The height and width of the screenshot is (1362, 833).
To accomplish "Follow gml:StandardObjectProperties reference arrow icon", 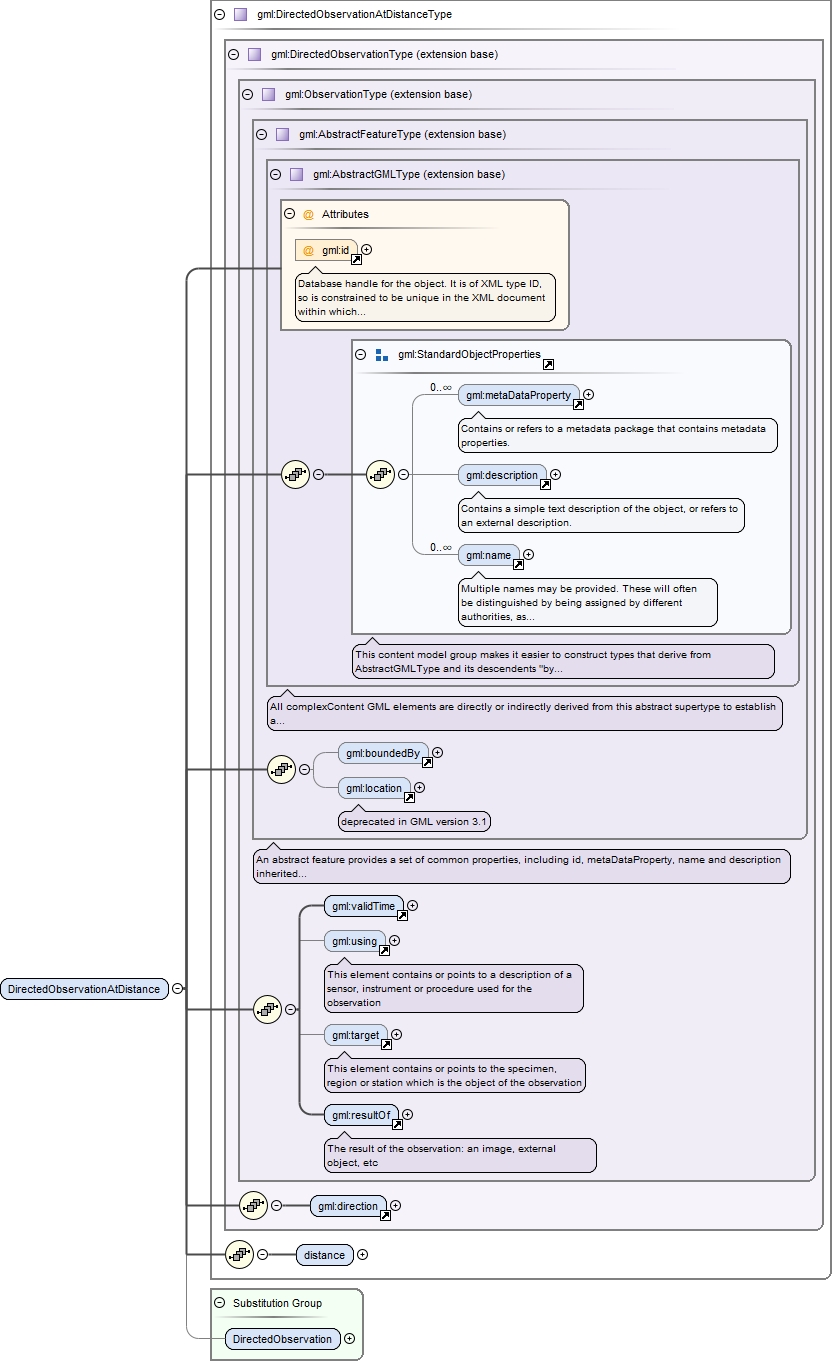I will click(x=548, y=365).
